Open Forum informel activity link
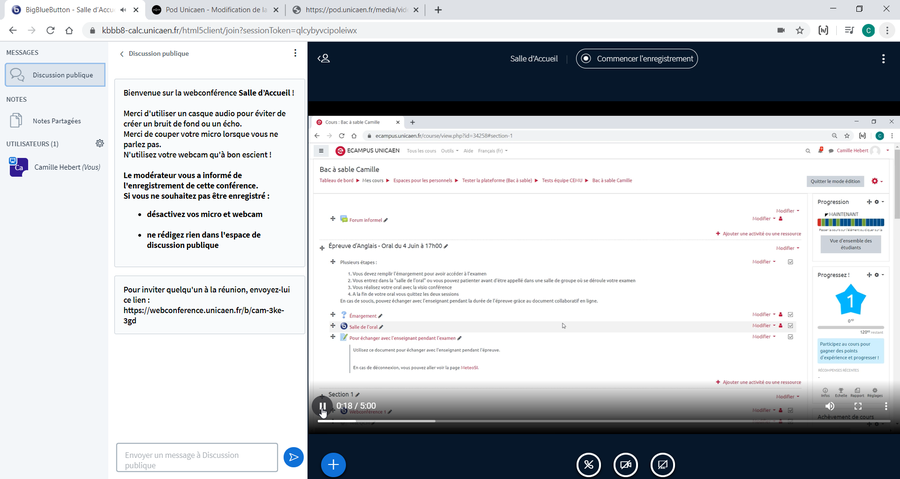 366,220
